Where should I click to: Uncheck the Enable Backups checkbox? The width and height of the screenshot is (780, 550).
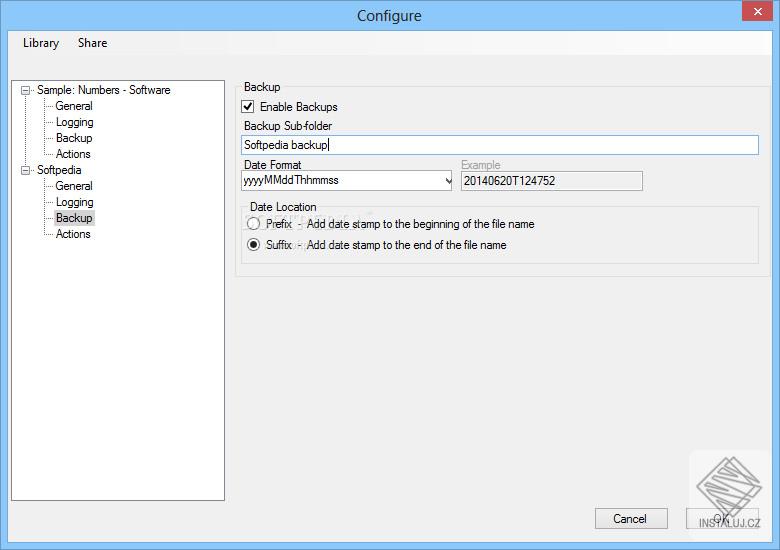(x=248, y=106)
